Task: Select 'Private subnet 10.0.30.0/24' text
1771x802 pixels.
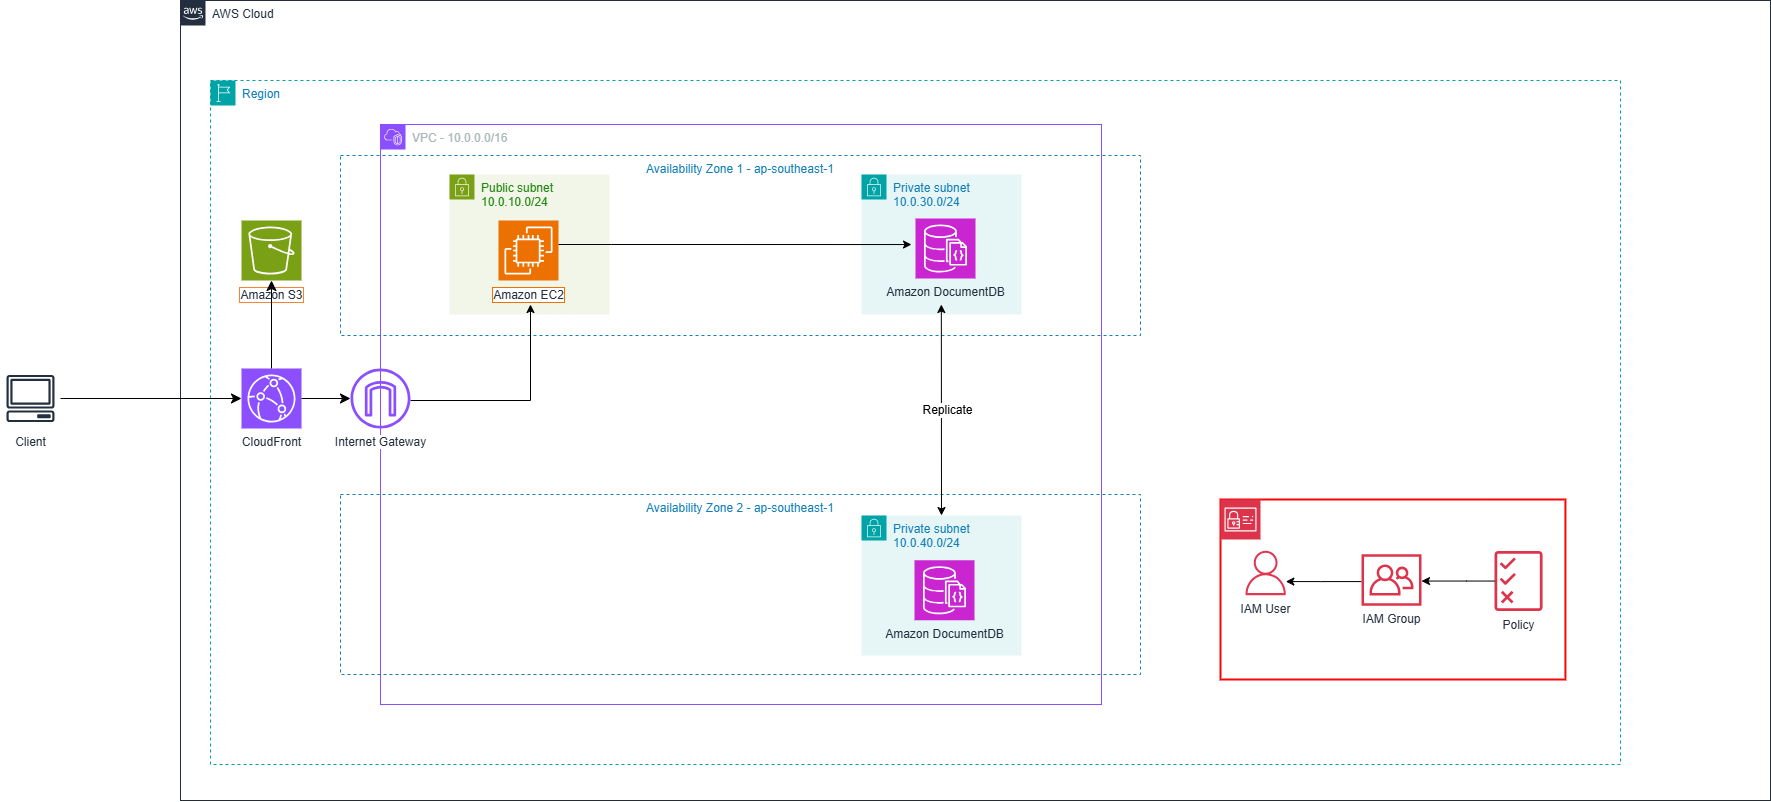Action: tap(931, 195)
